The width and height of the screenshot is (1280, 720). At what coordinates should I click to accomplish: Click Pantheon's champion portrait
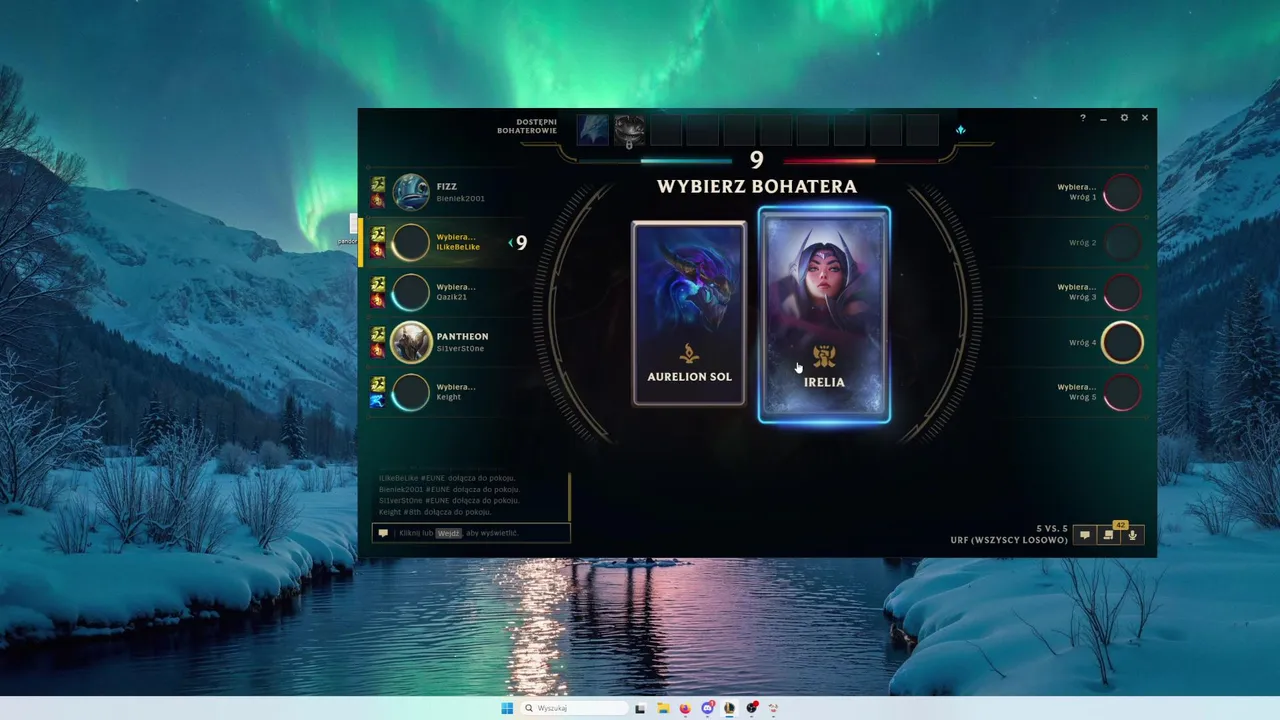click(411, 342)
